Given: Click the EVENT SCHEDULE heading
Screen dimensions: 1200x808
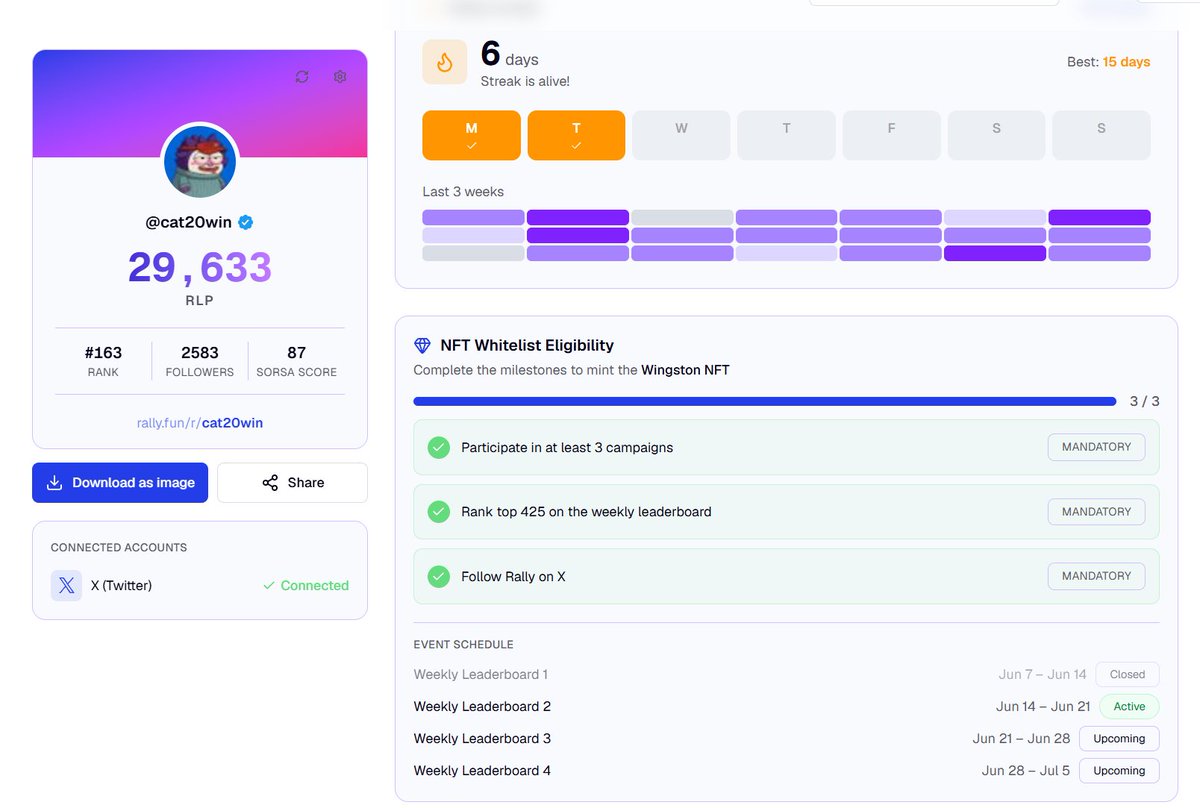Looking at the screenshot, I should pos(463,644).
